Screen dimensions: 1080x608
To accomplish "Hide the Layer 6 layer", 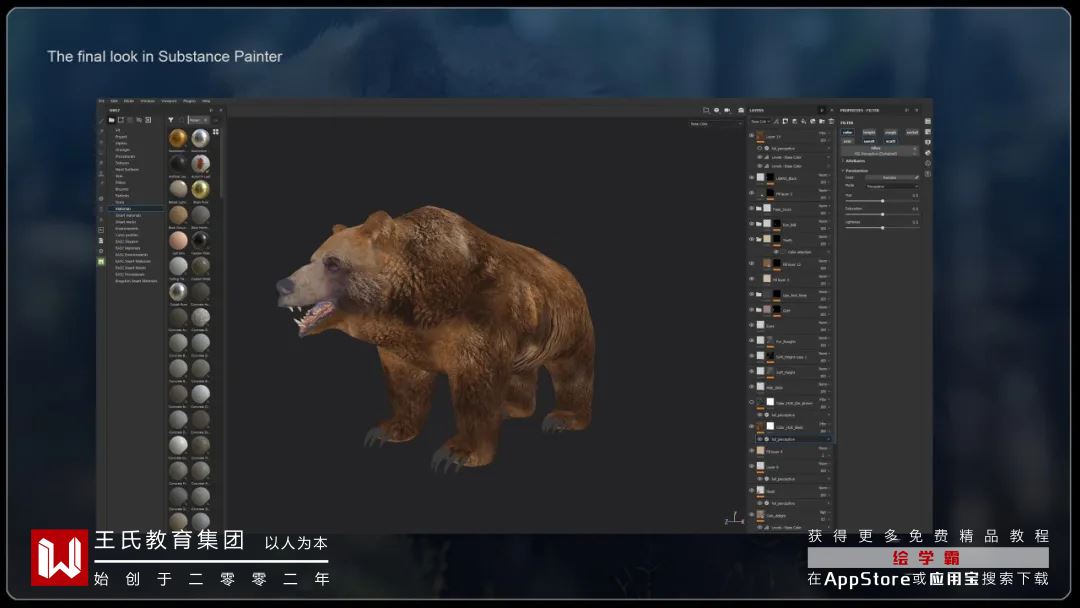I will click(751, 466).
